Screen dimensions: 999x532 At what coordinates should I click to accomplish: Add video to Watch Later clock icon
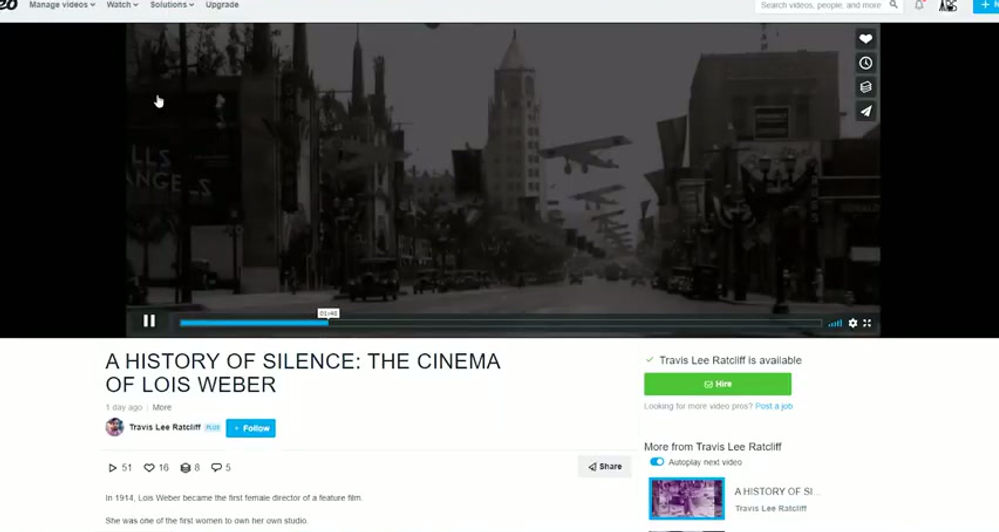coord(865,63)
